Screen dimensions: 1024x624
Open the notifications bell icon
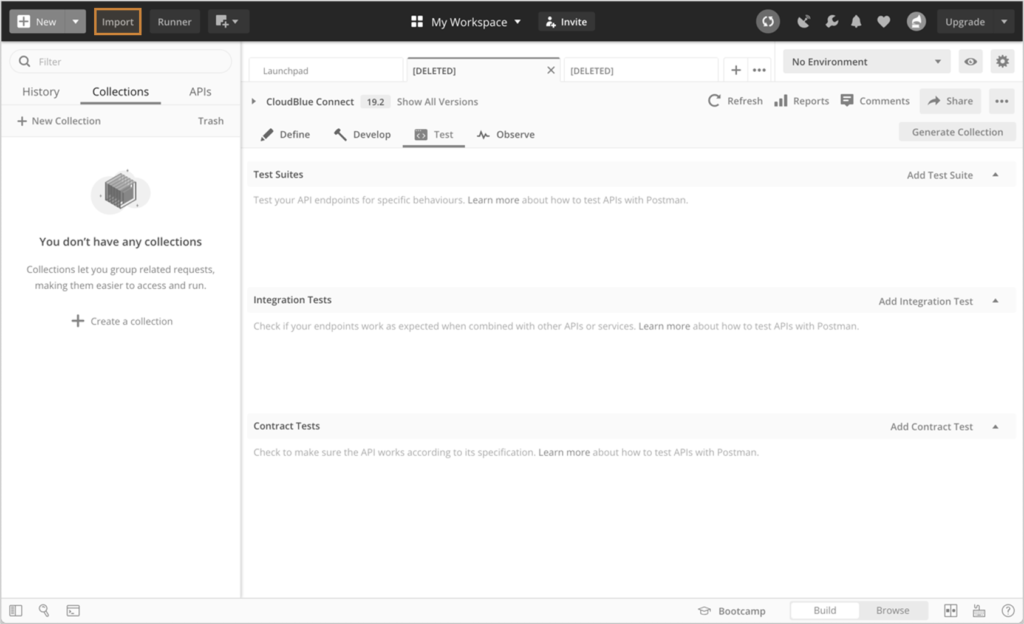(x=856, y=22)
